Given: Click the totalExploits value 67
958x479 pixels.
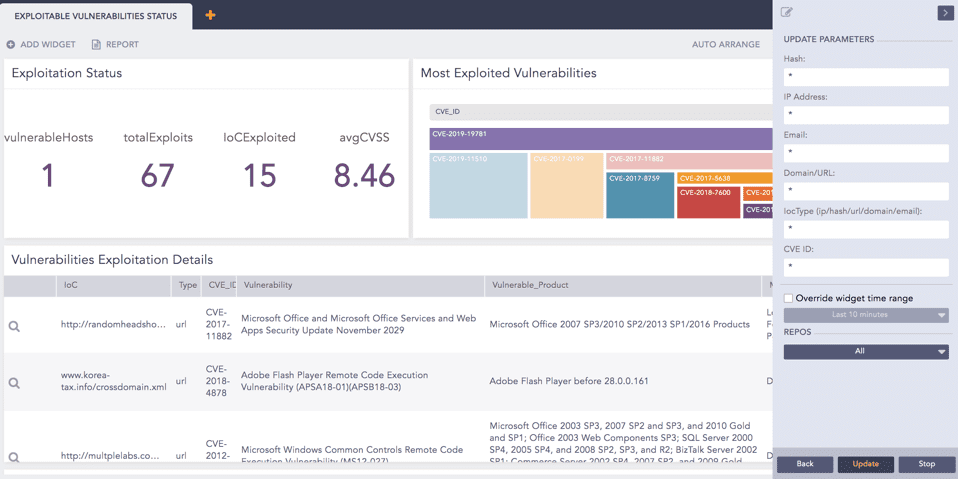Looking at the screenshot, I should pos(158,176).
